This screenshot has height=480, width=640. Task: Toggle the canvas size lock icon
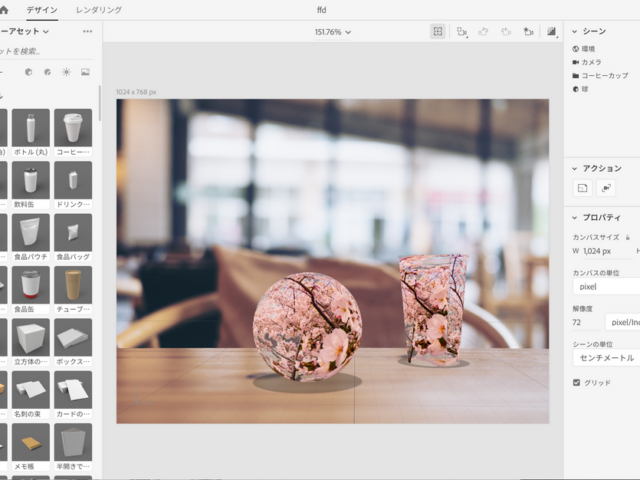(x=627, y=237)
